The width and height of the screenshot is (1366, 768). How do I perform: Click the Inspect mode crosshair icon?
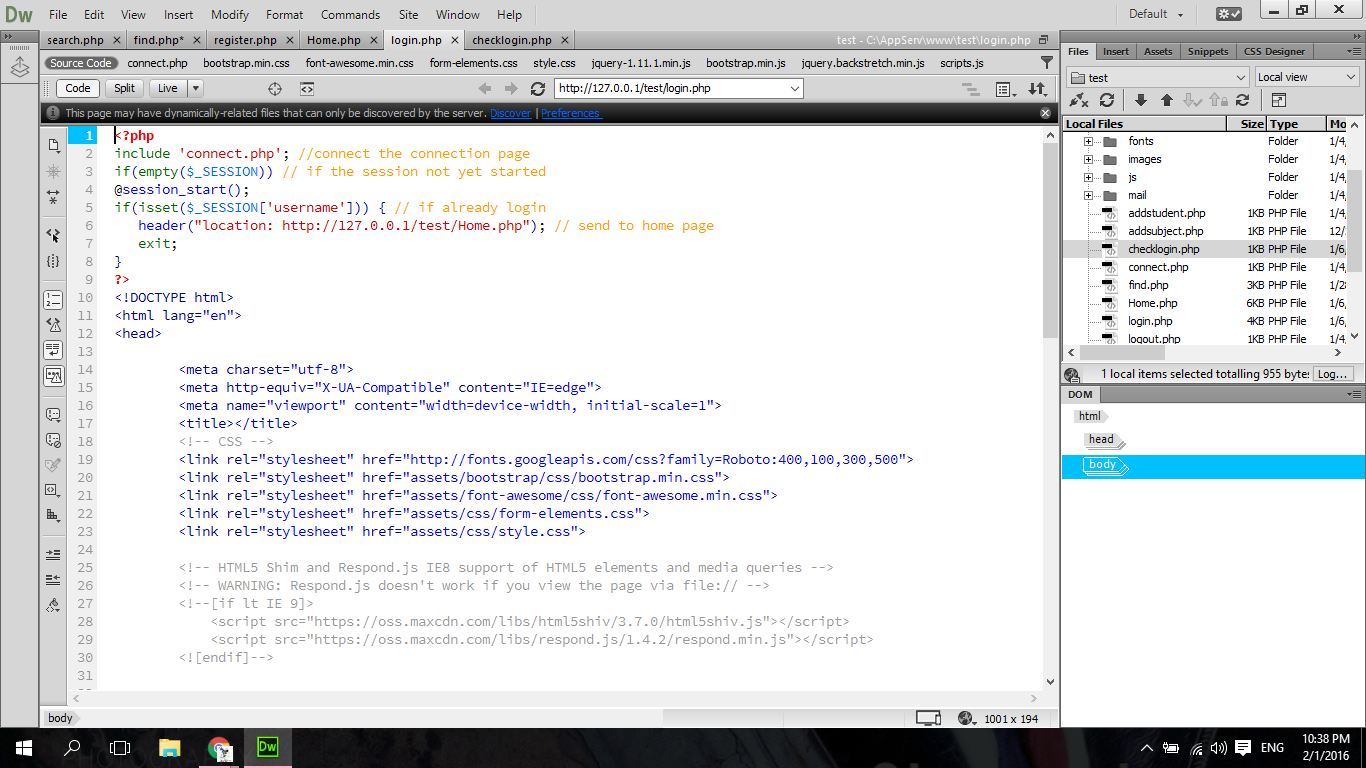(x=277, y=88)
